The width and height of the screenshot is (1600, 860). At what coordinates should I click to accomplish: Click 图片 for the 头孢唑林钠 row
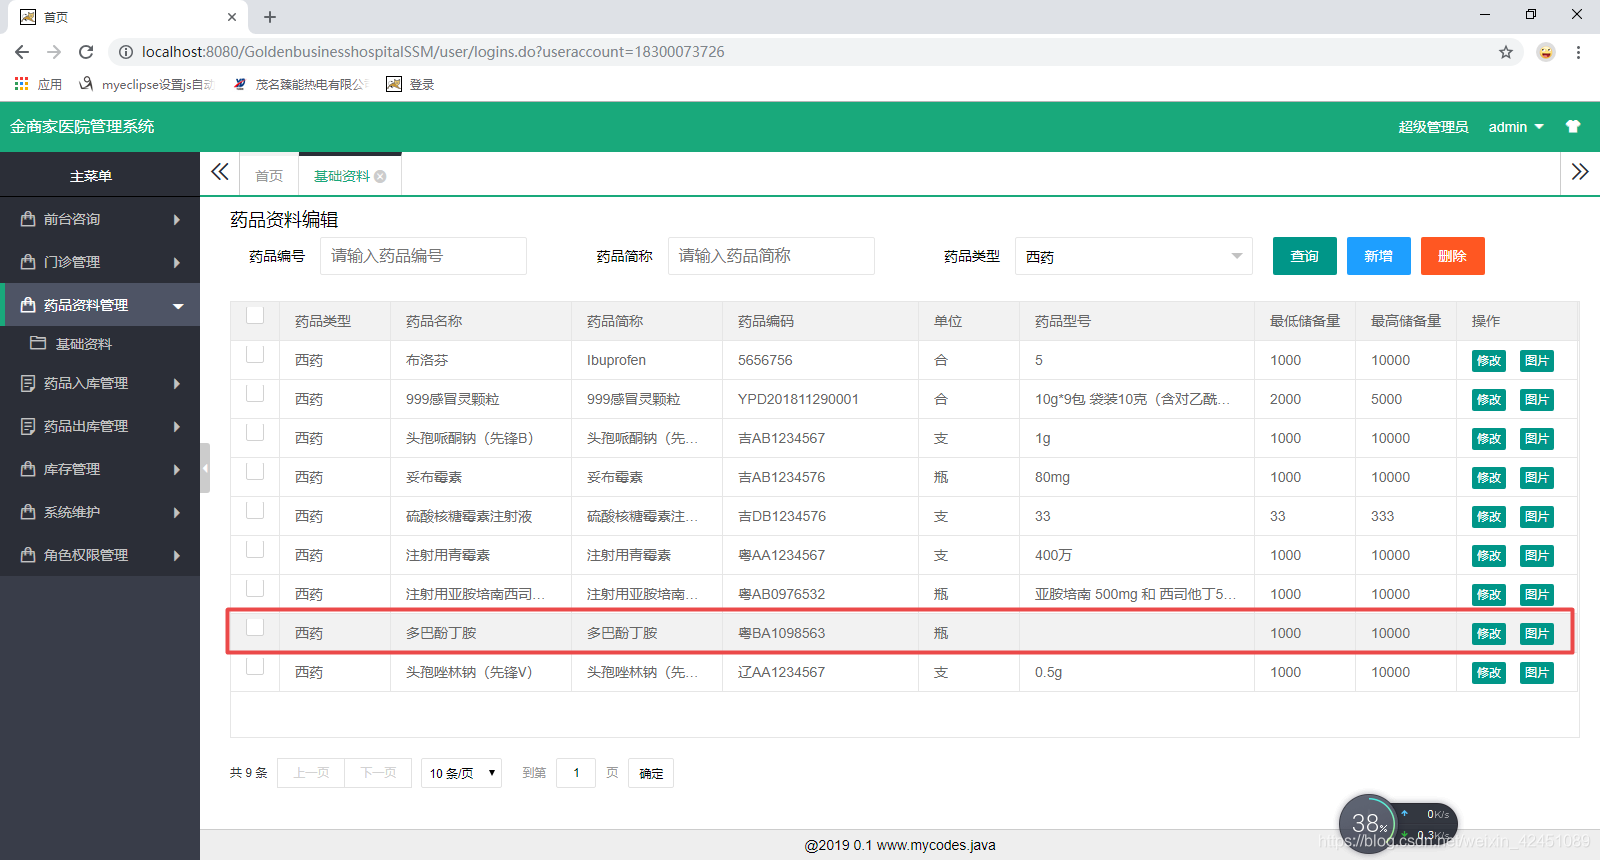tap(1537, 673)
